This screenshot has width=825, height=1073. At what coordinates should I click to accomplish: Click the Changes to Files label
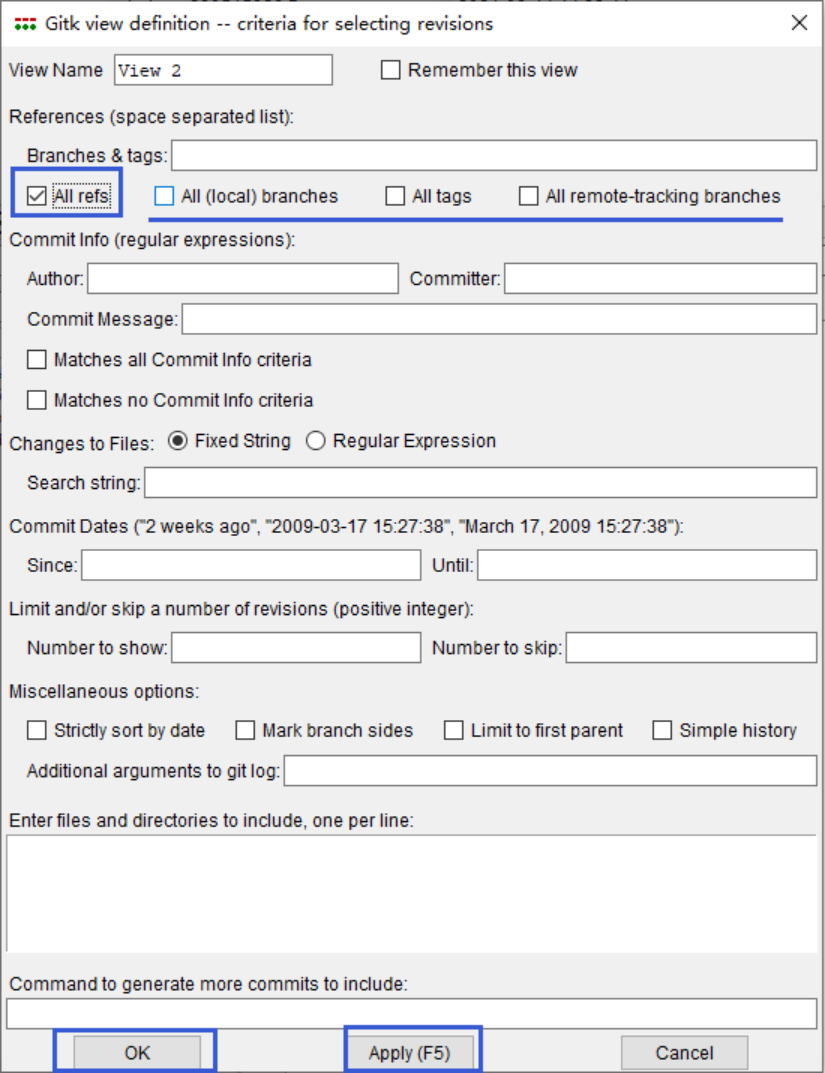coord(81,443)
